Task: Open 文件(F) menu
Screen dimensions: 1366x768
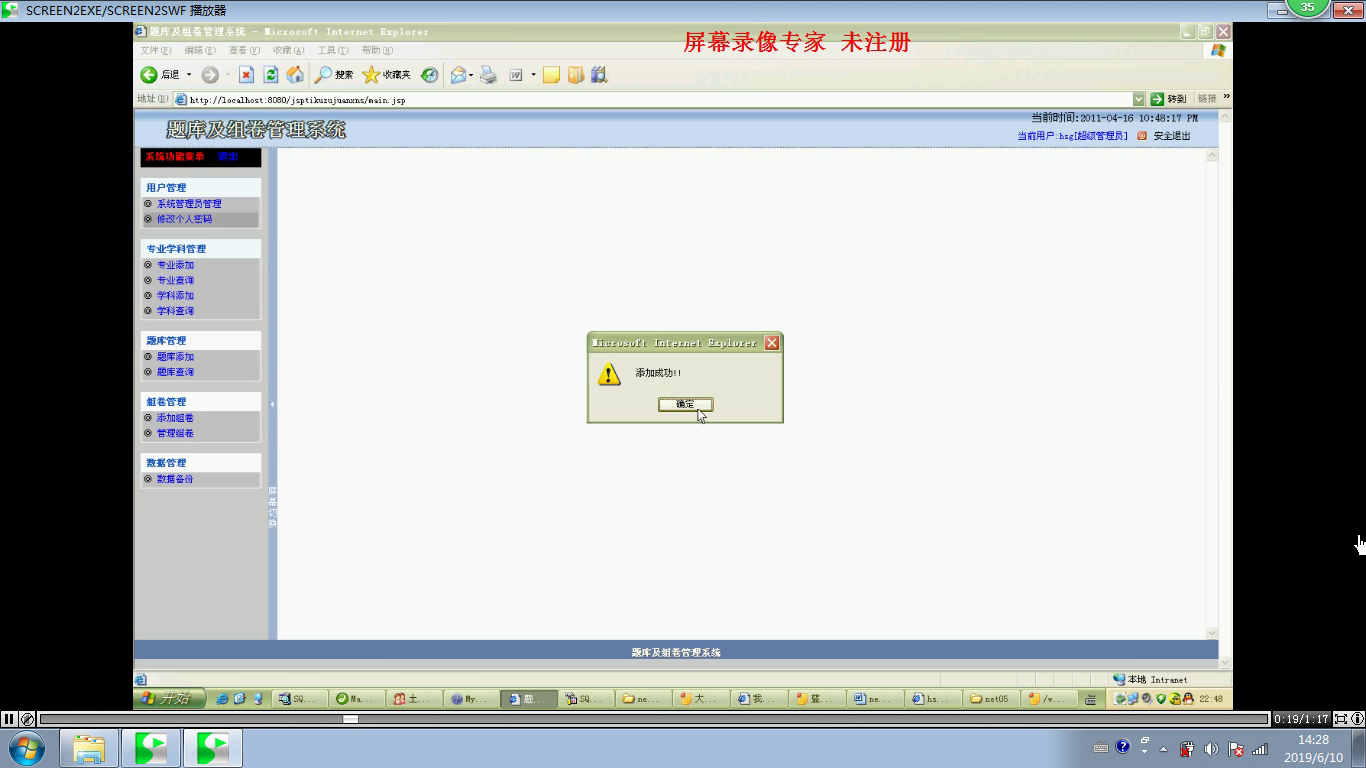Action: click(x=155, y=50)
